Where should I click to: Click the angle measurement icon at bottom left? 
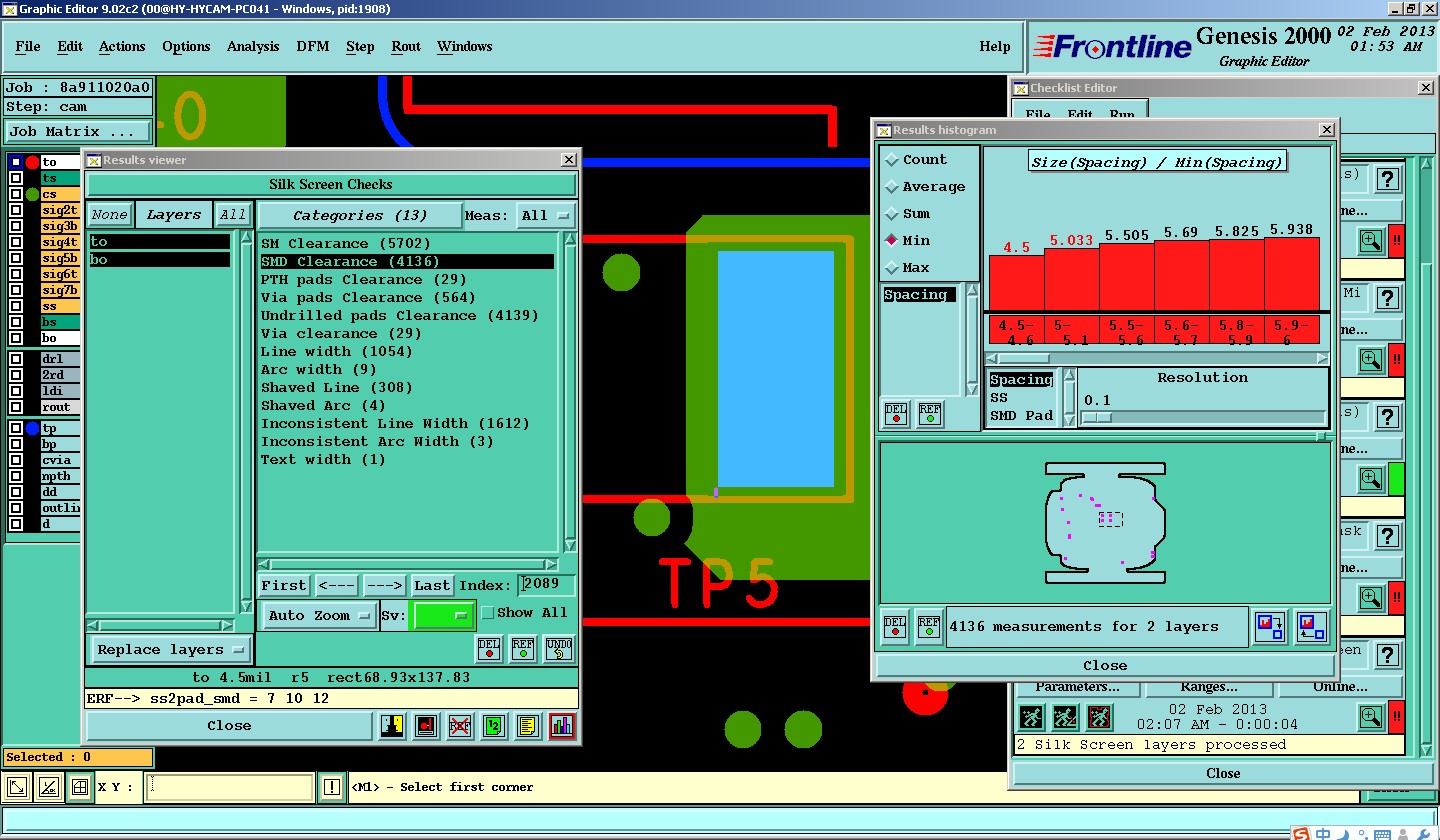(x=48, y=788)
